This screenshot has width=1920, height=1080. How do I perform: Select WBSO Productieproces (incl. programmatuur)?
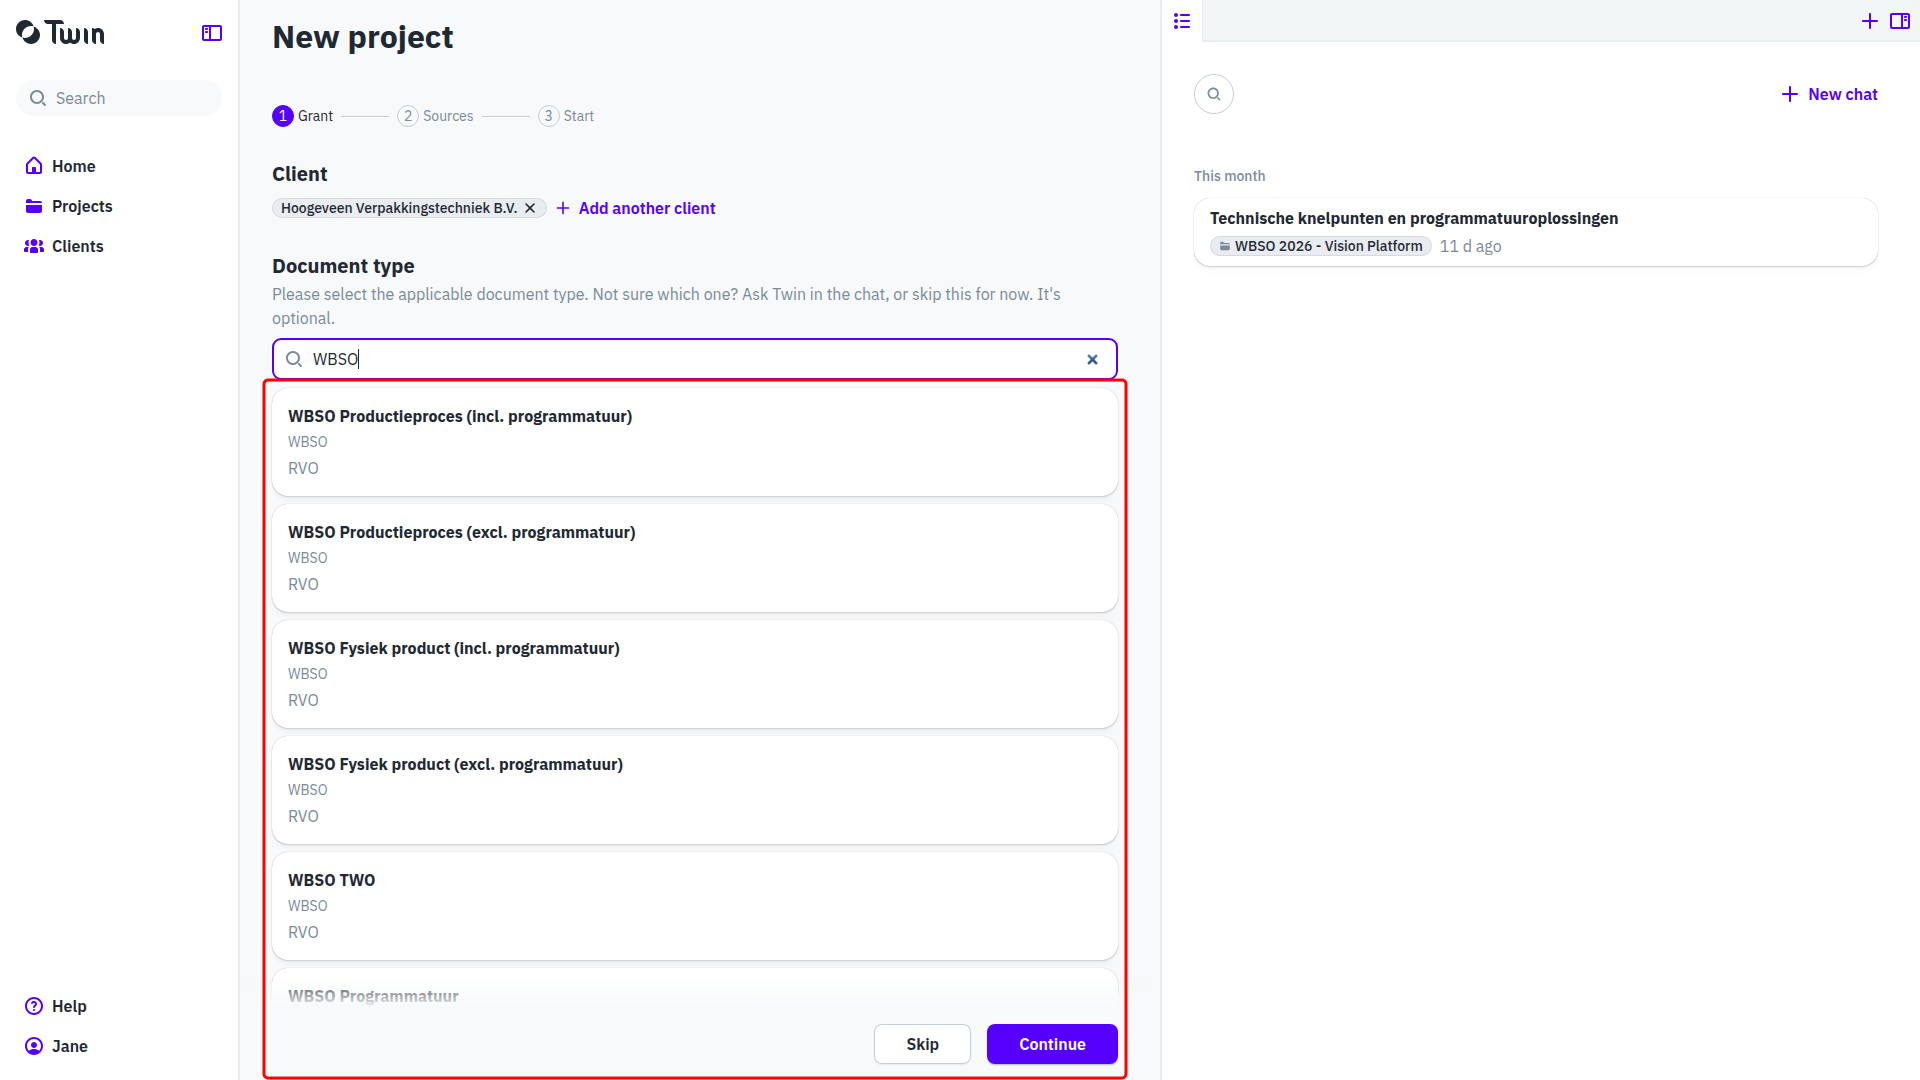(x=694, y=442)
